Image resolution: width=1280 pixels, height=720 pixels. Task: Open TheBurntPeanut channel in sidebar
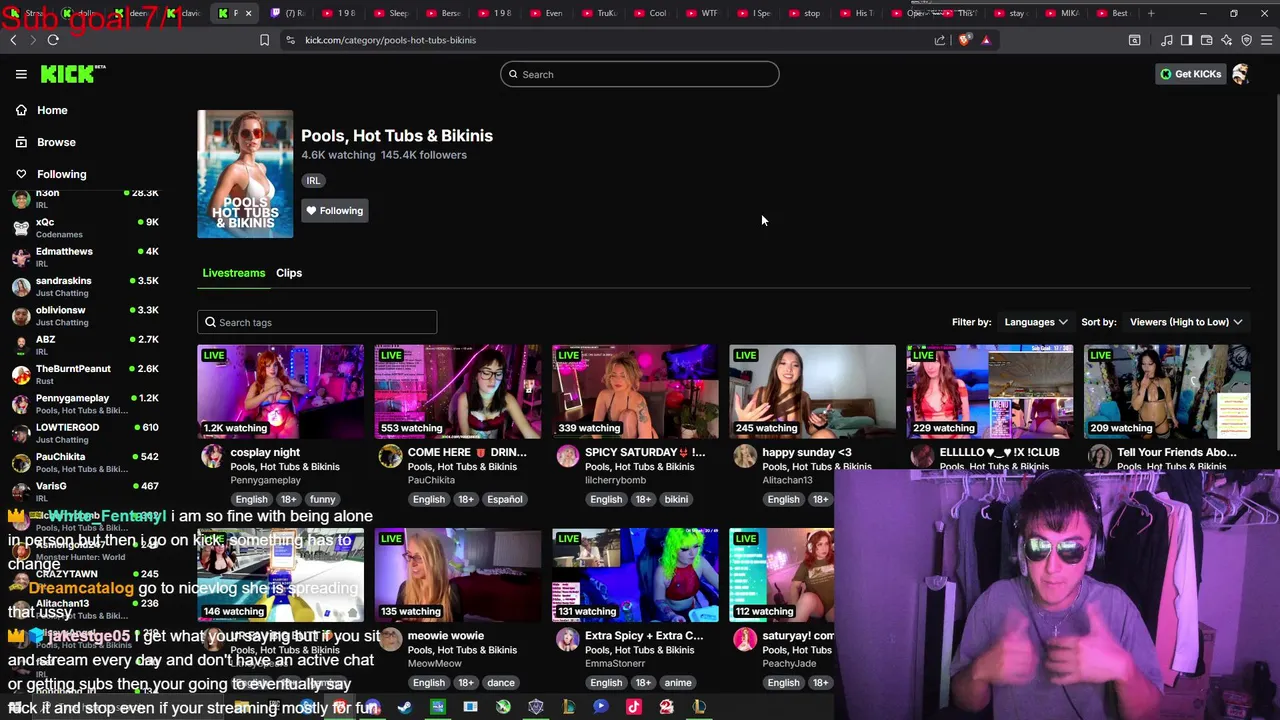coord(85,374)
